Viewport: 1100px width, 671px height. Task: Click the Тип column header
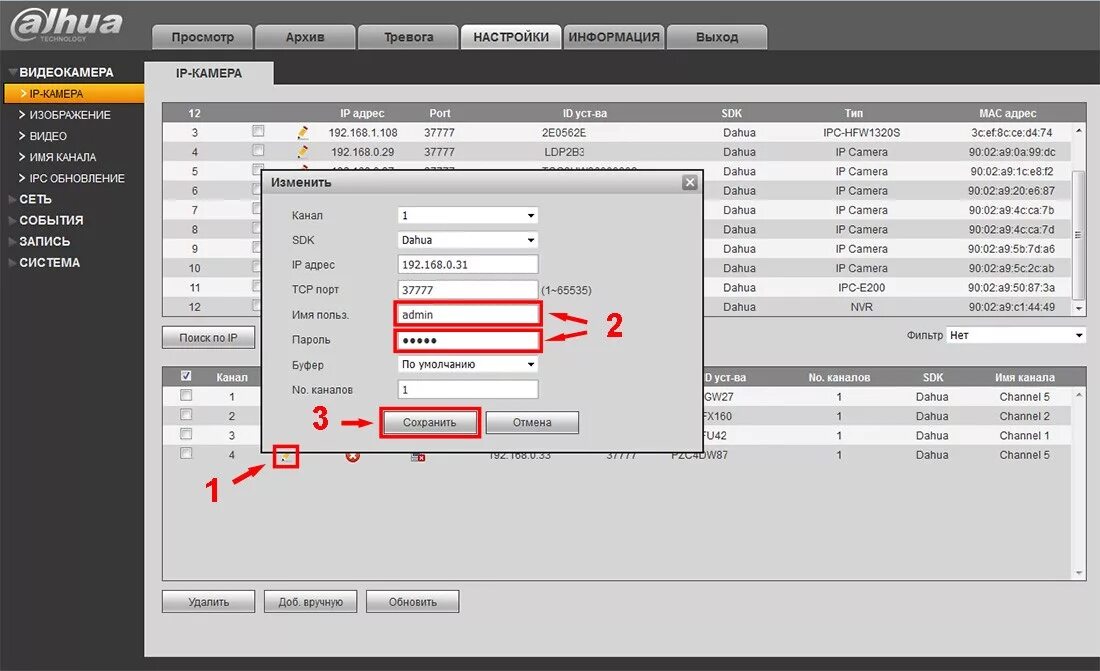[854, 113]
